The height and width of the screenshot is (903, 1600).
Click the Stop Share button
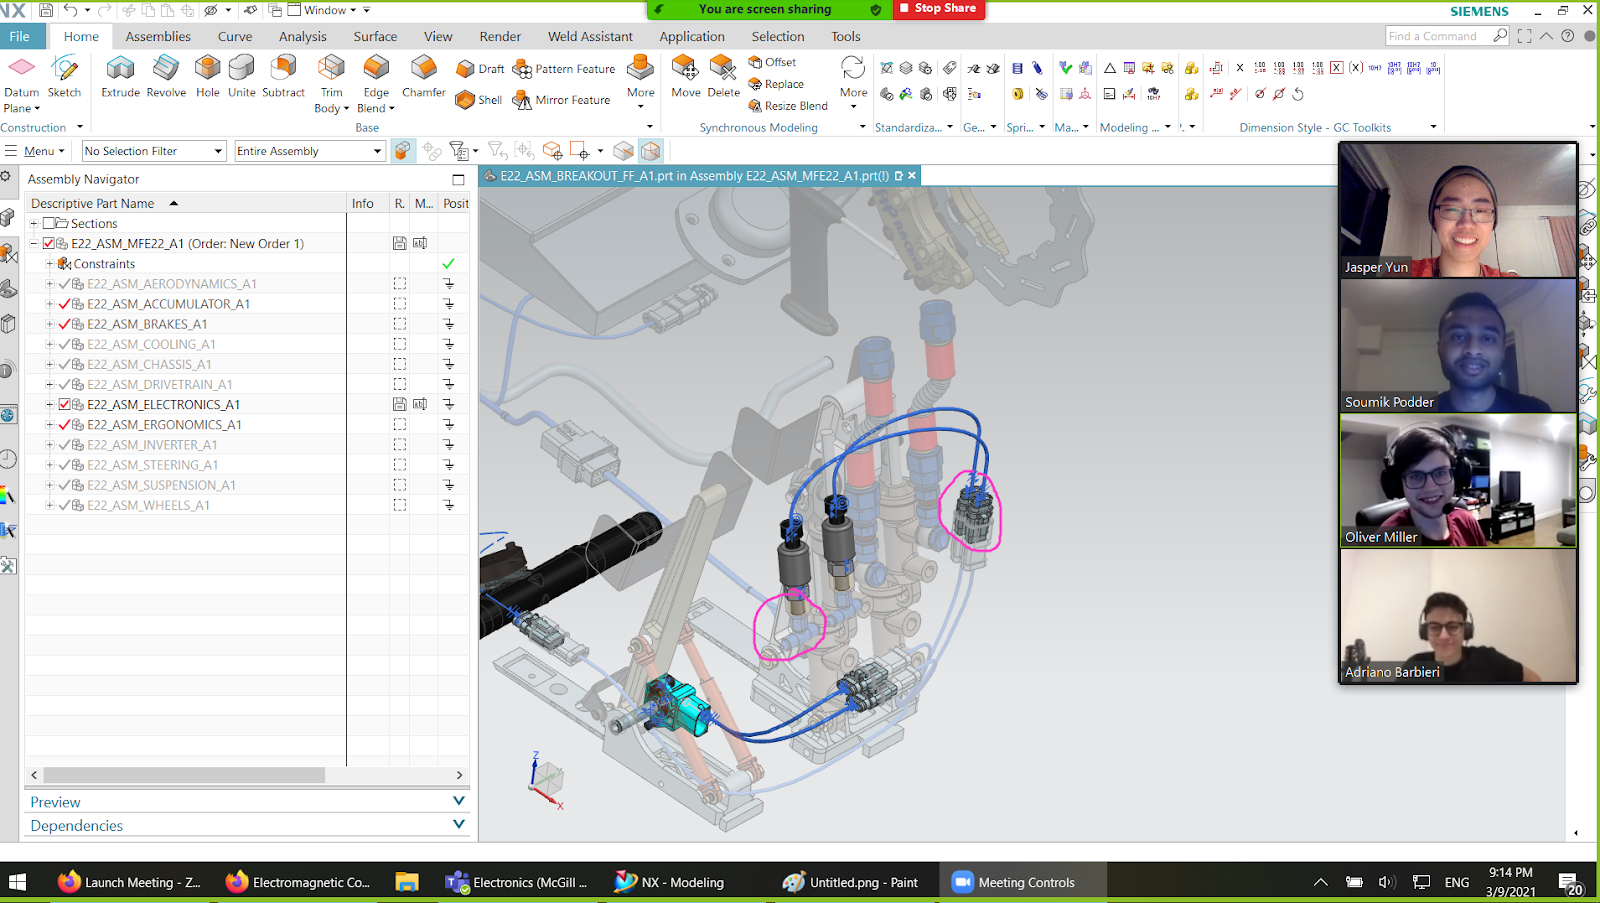point(937,9)
